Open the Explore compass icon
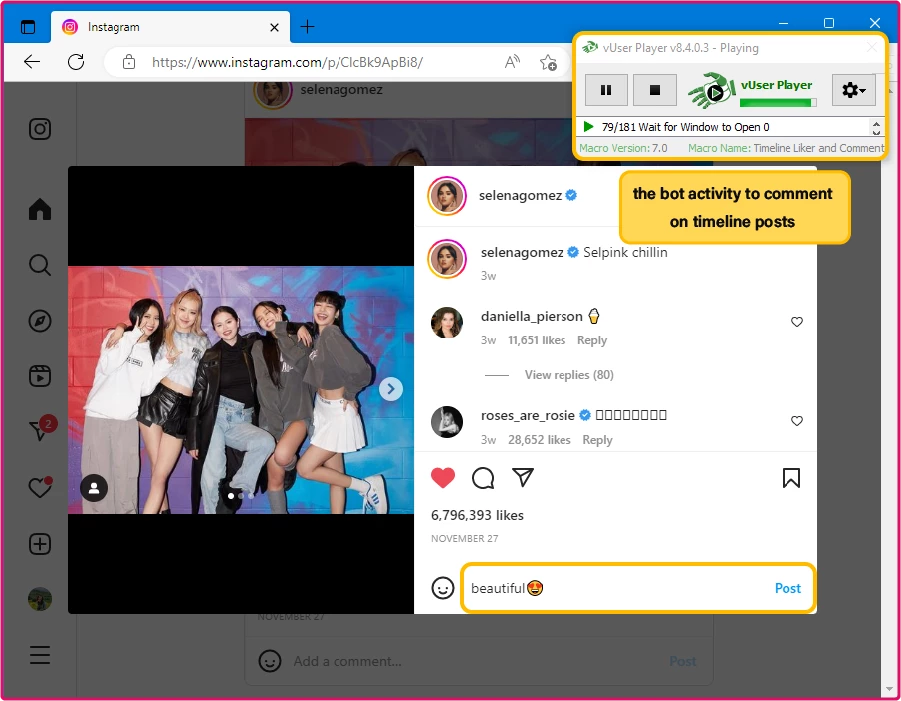 (40, 321)
